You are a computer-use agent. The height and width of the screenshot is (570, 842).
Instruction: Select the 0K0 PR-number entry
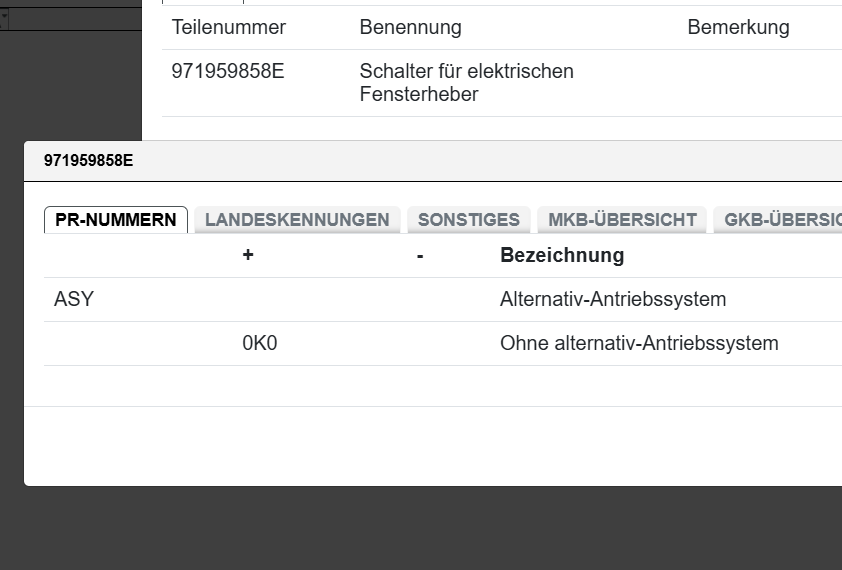[x=259, y=344]
